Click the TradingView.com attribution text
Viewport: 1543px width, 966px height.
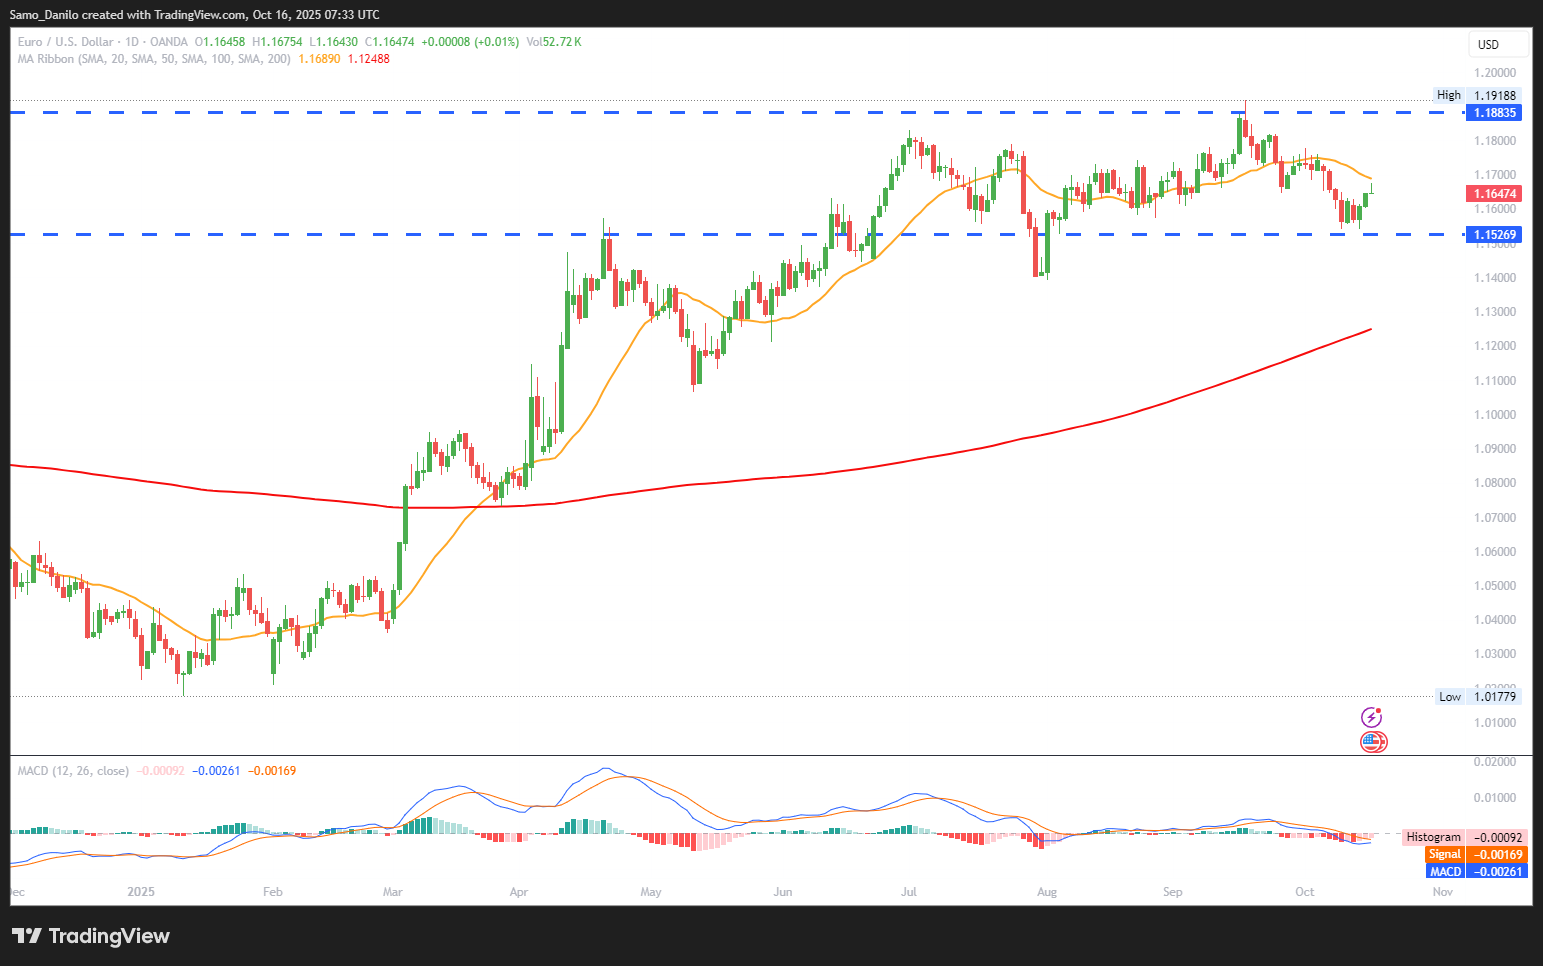200,15
